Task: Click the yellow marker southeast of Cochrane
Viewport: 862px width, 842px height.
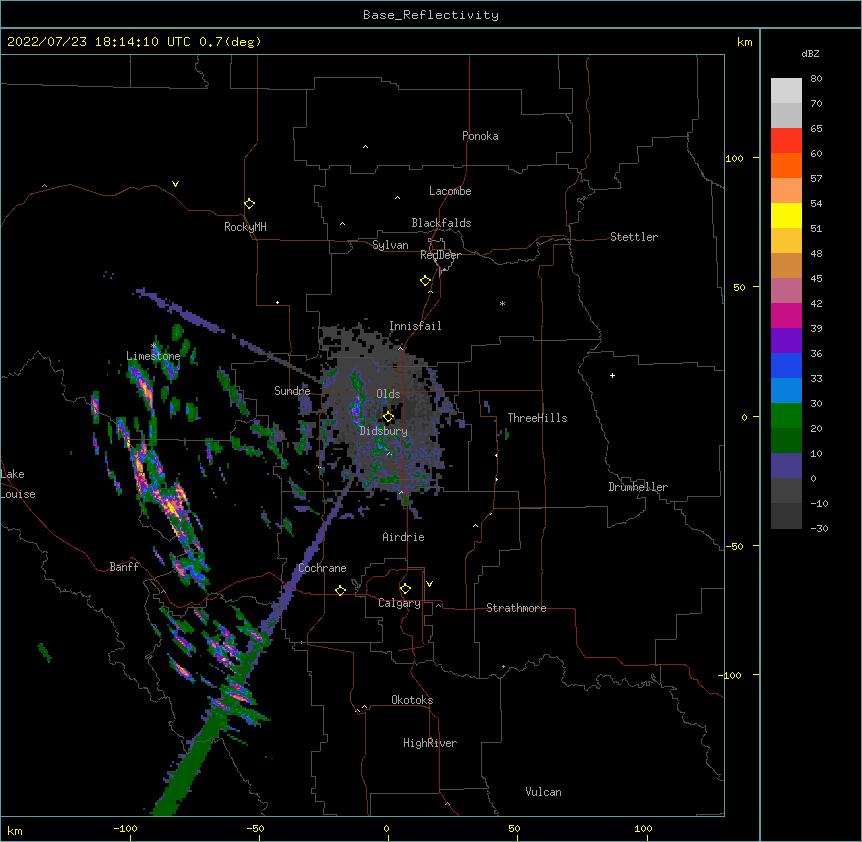Action: point(340,590)
